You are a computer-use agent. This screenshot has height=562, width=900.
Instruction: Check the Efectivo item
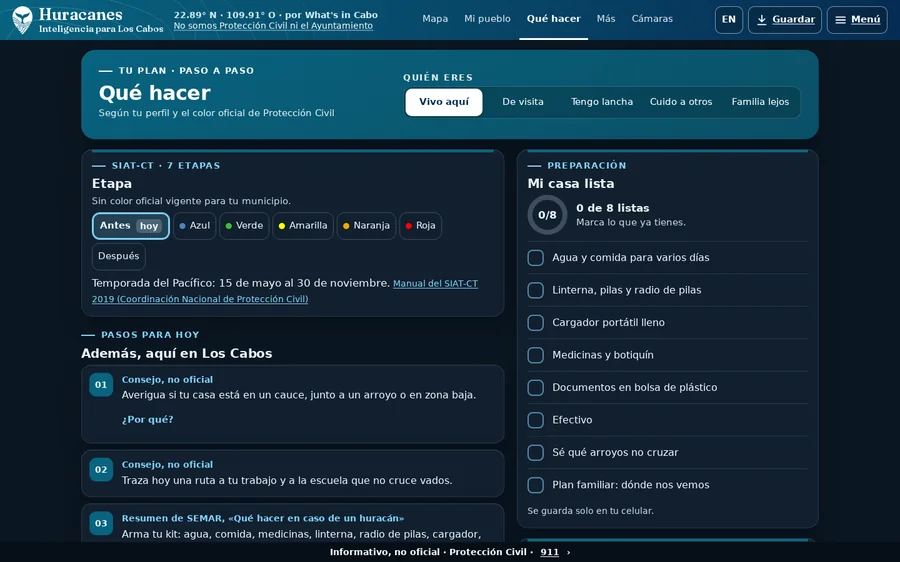coord(536,420)
